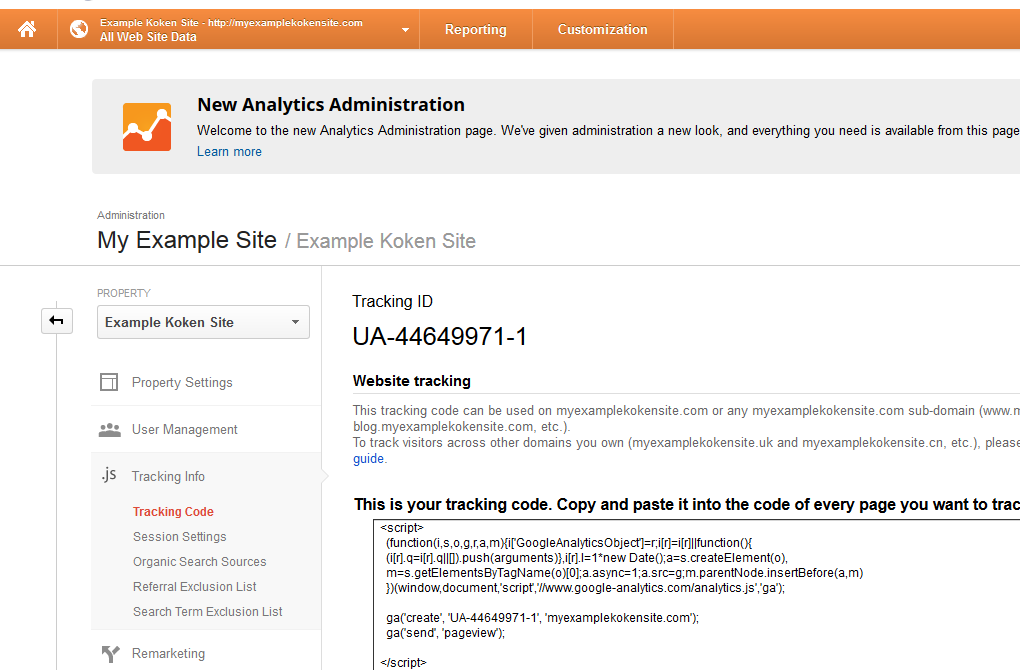
Task: Go to the Analytics home icon
Action: (27, 29)
